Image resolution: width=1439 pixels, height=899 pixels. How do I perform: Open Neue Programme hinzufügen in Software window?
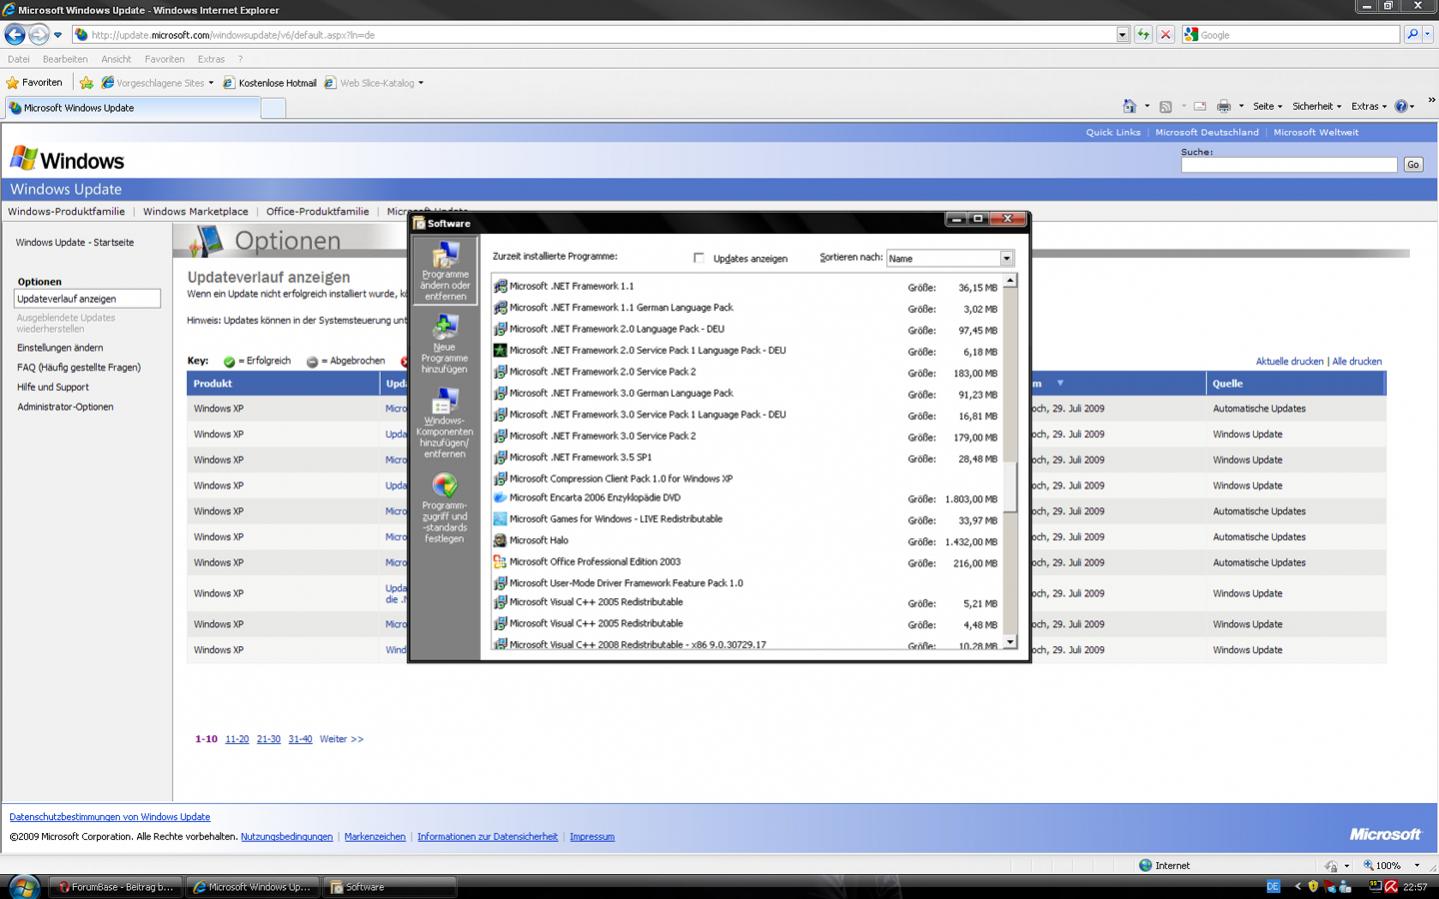point(445,344)
